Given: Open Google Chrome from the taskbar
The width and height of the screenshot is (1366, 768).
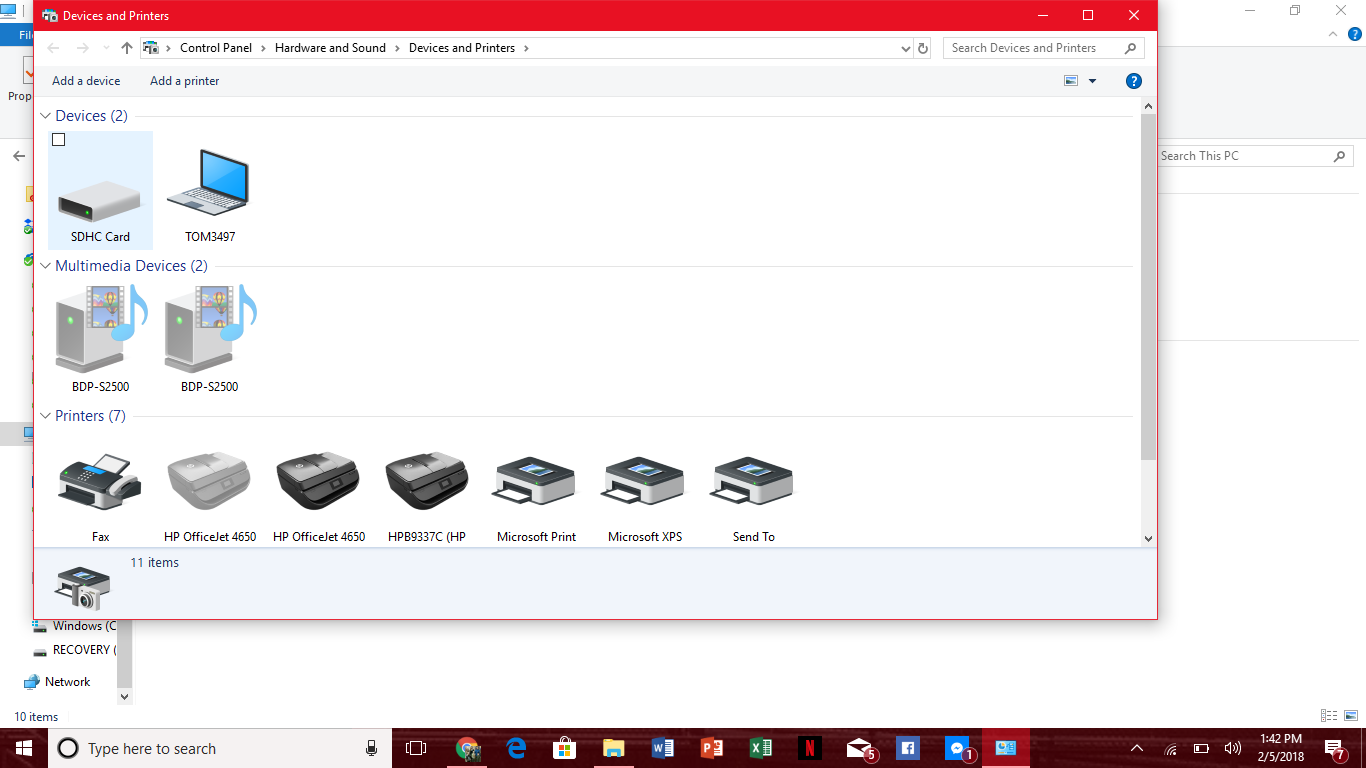Looking at the screenshot, I should (467, 748).
